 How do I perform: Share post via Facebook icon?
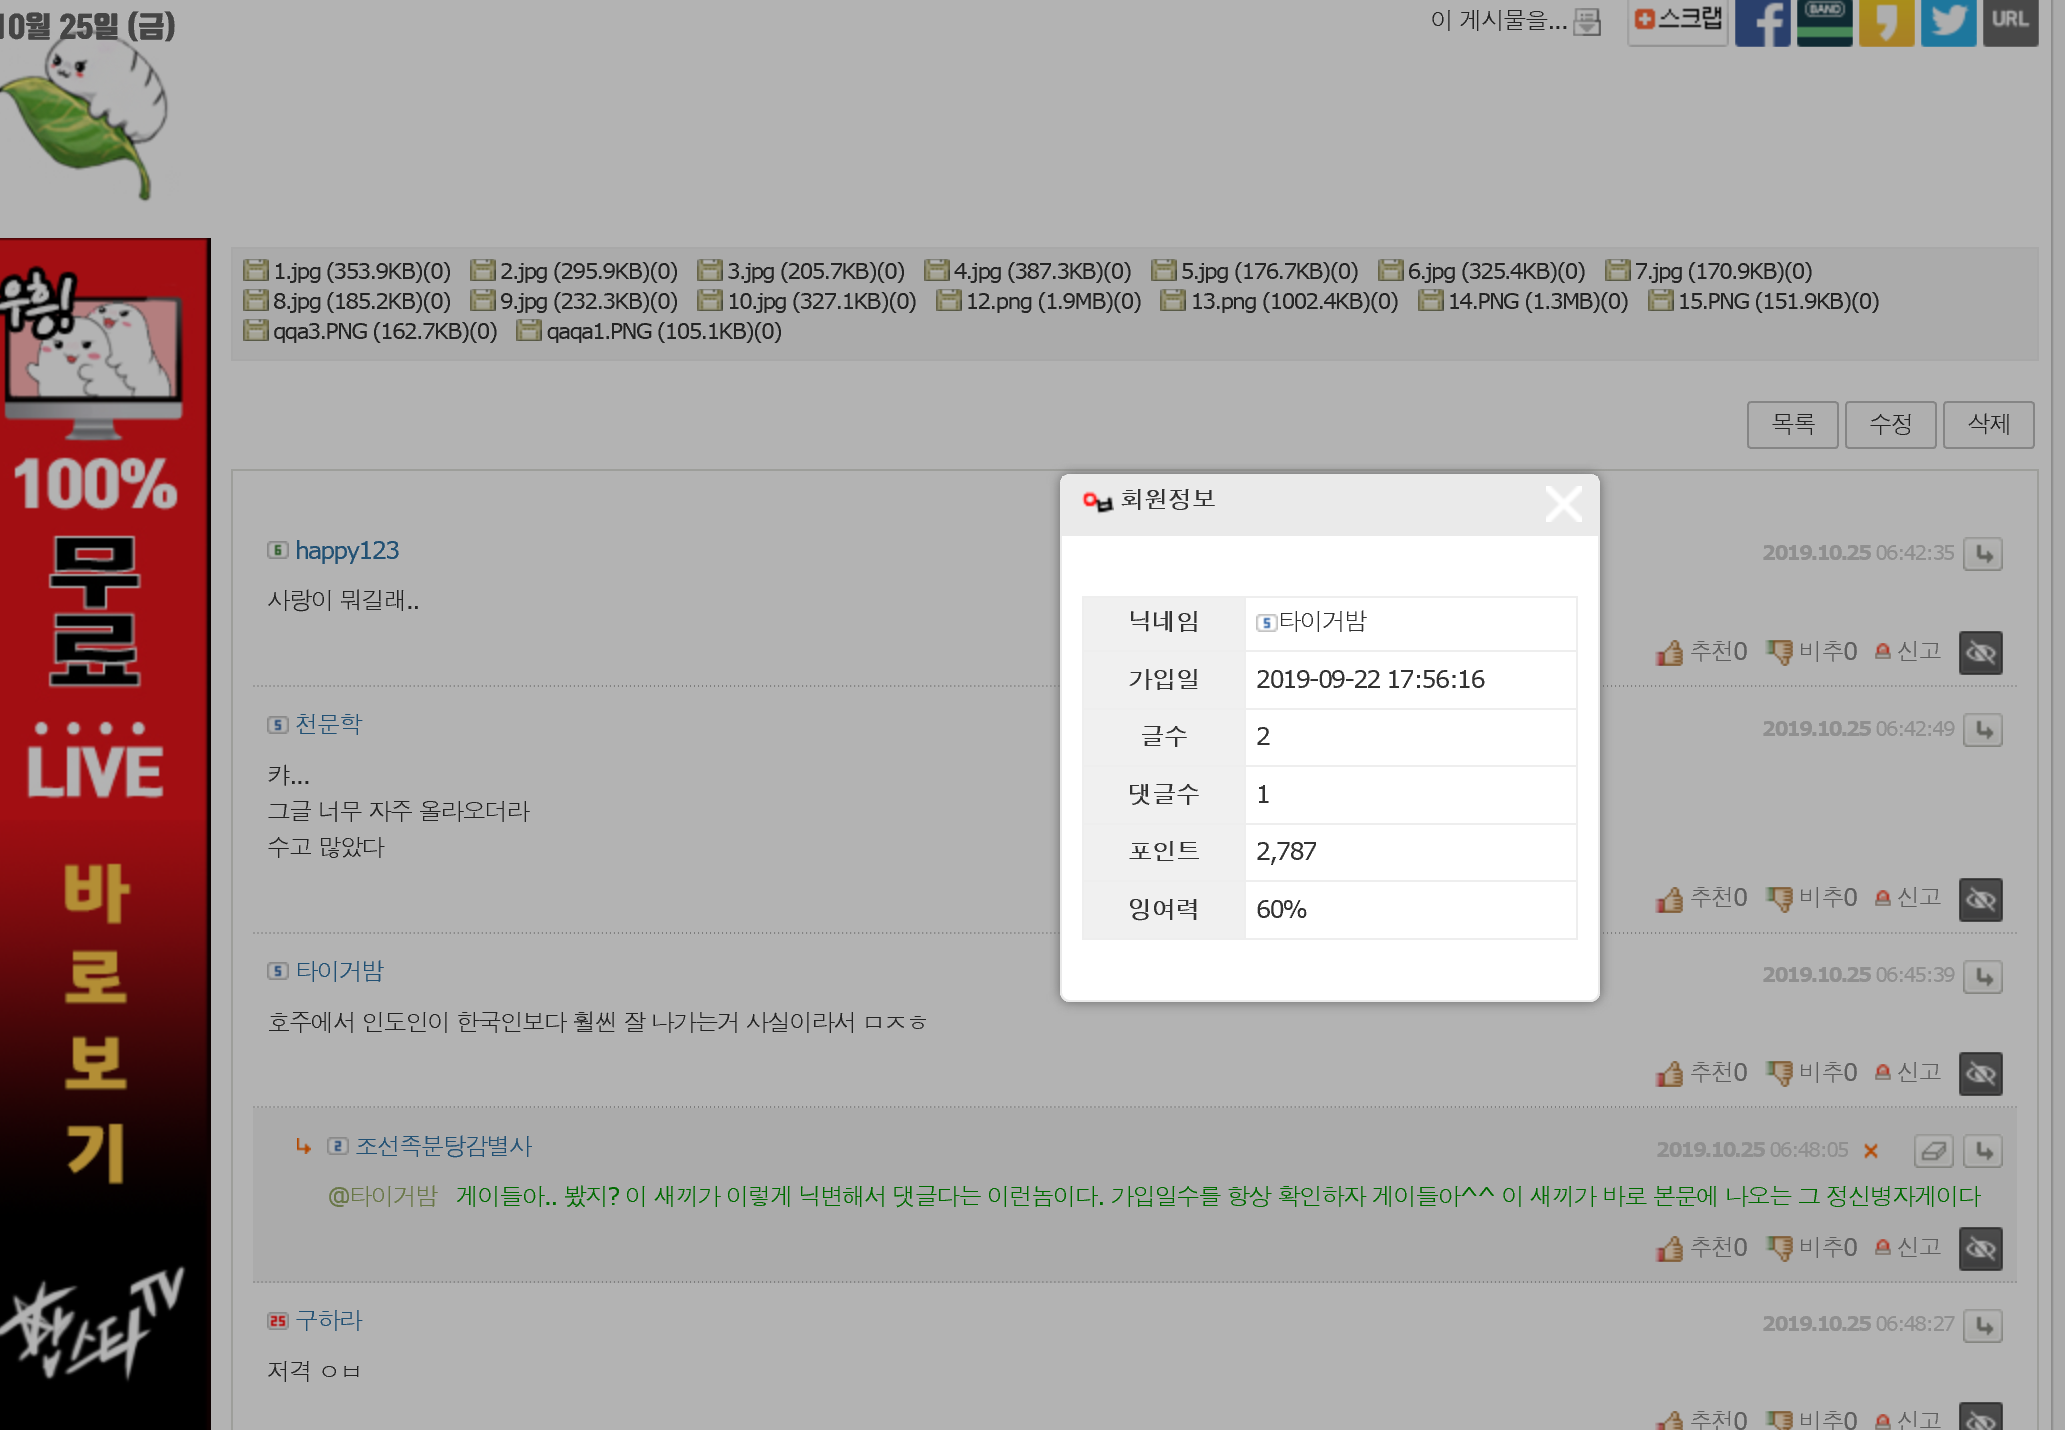click(x=1762, y=22)
